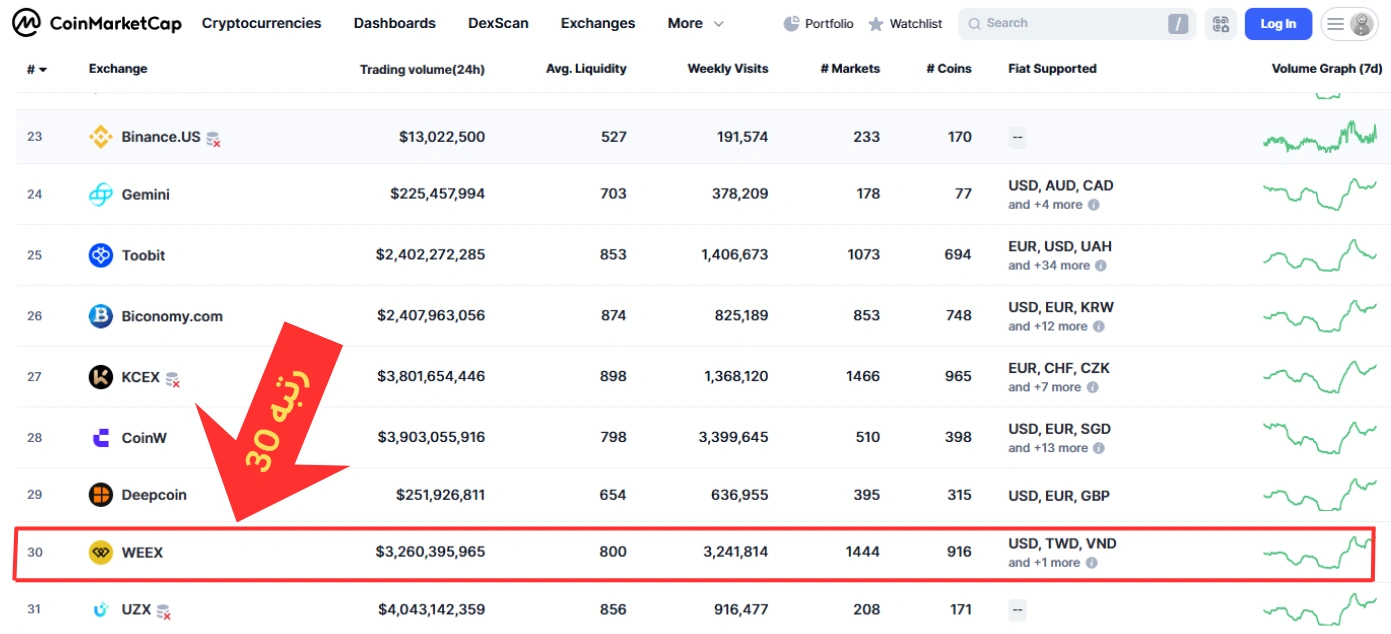Viewport: 1391px width, 634px height.
Task: Click the Deepcoin 7d volume graph
Action: 1320,495
